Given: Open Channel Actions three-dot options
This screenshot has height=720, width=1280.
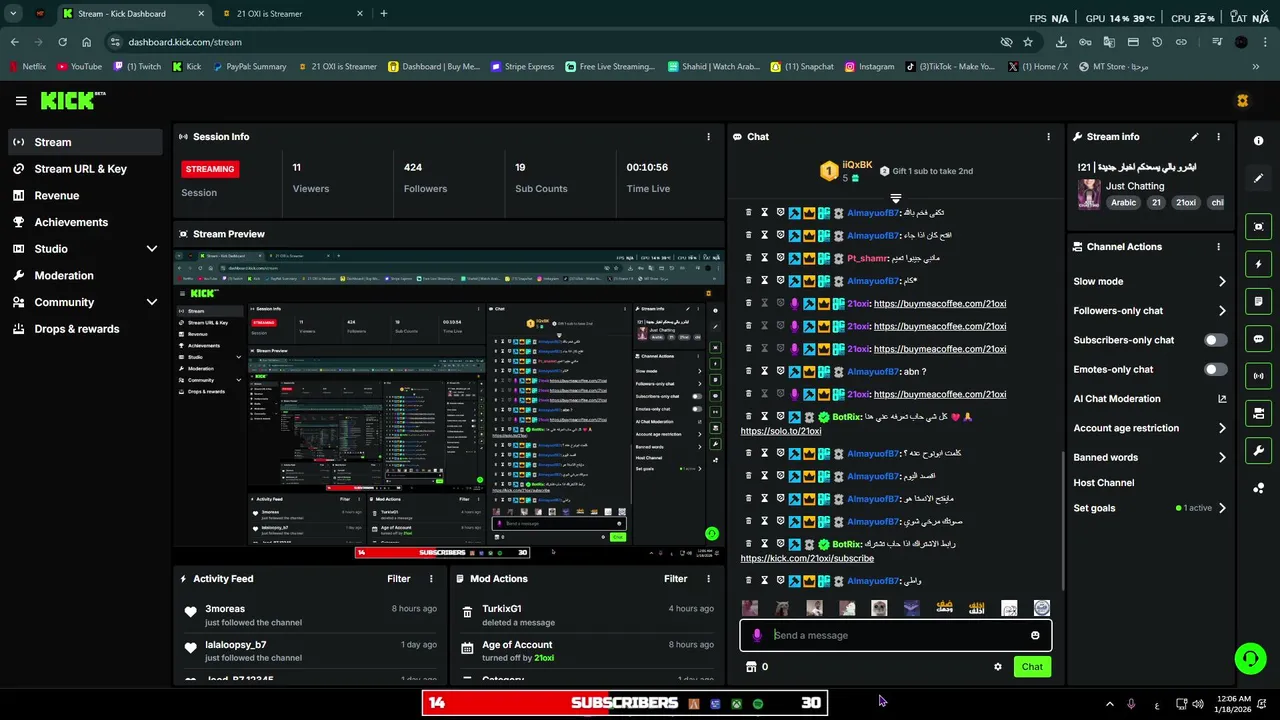Looking at the screenshot, I should coord(1218,247).
